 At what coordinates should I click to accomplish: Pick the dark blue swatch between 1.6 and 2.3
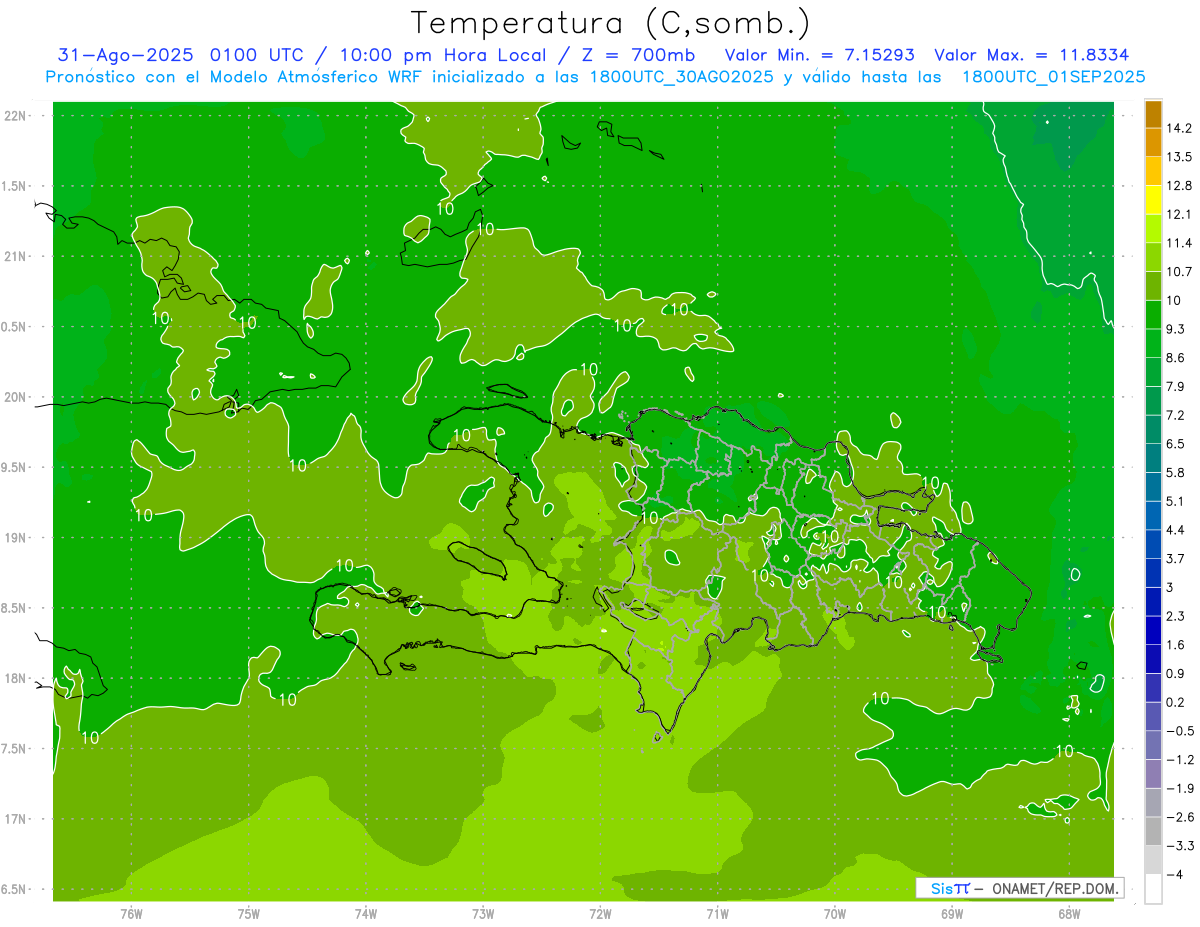tap(1153, 631)
